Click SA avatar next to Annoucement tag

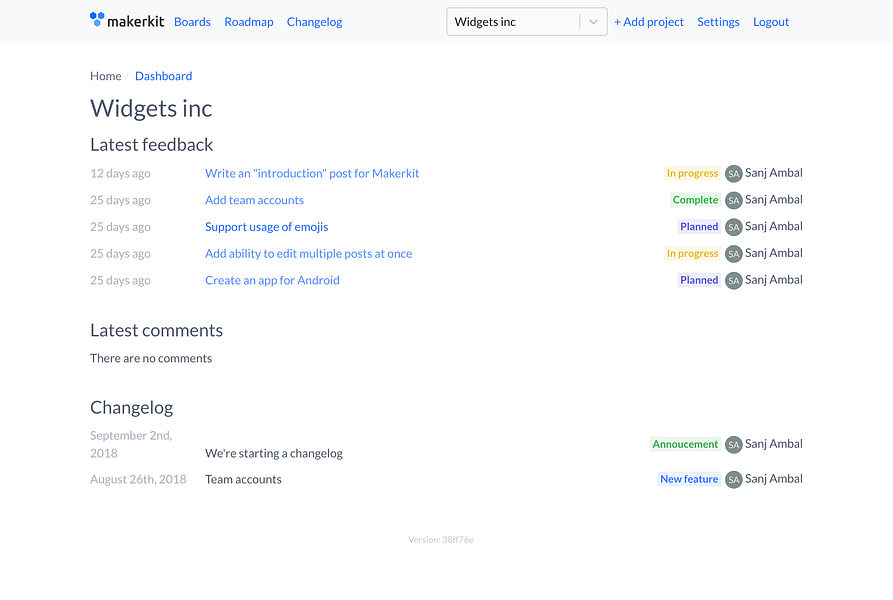pos(734,445)
